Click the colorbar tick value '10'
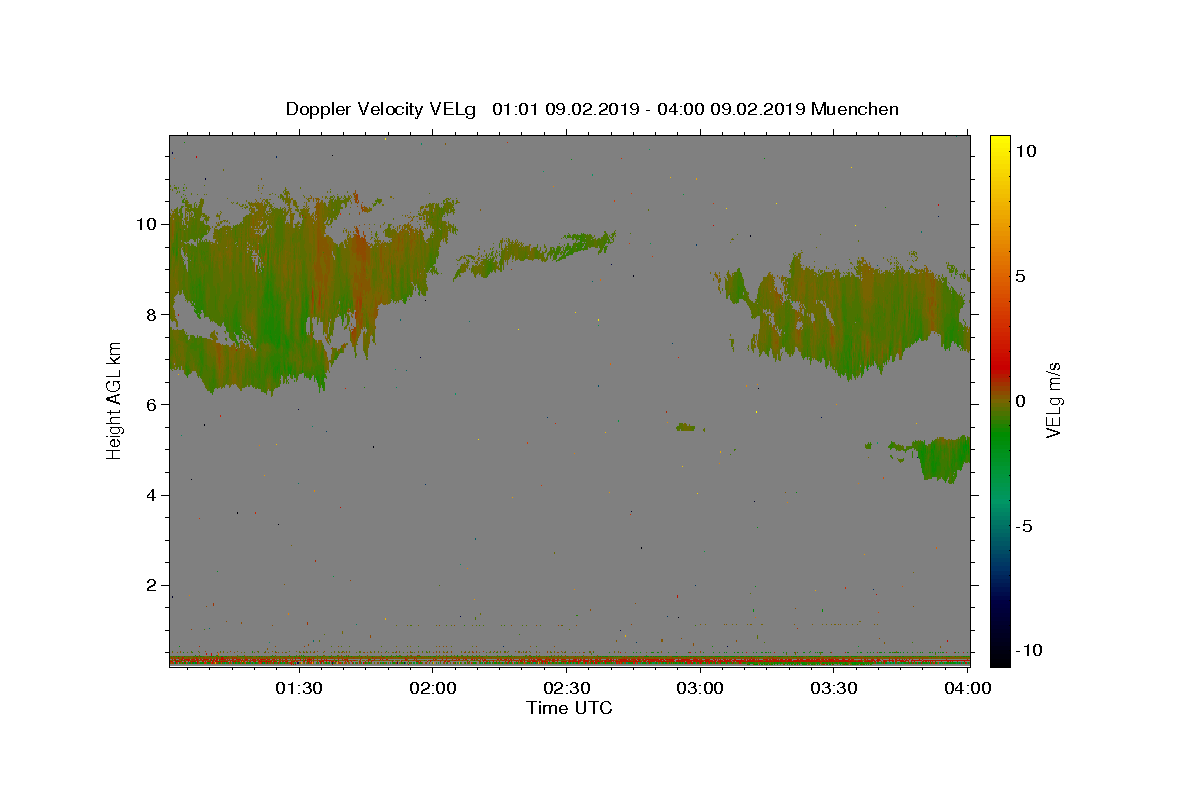Viewport: 1200px width, 800px height. point(1026,150)
